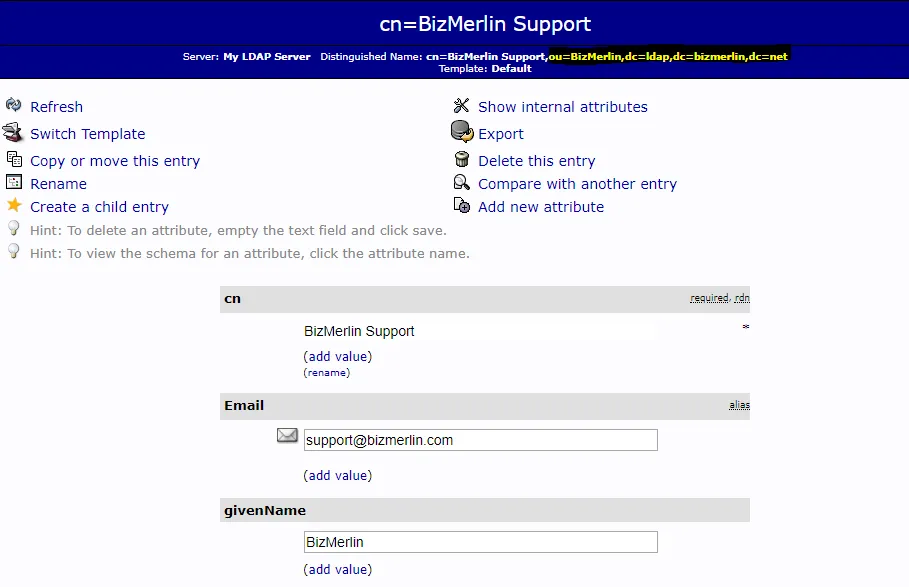
Task: Click add value under the givenName field
Action: pos(337,570)
